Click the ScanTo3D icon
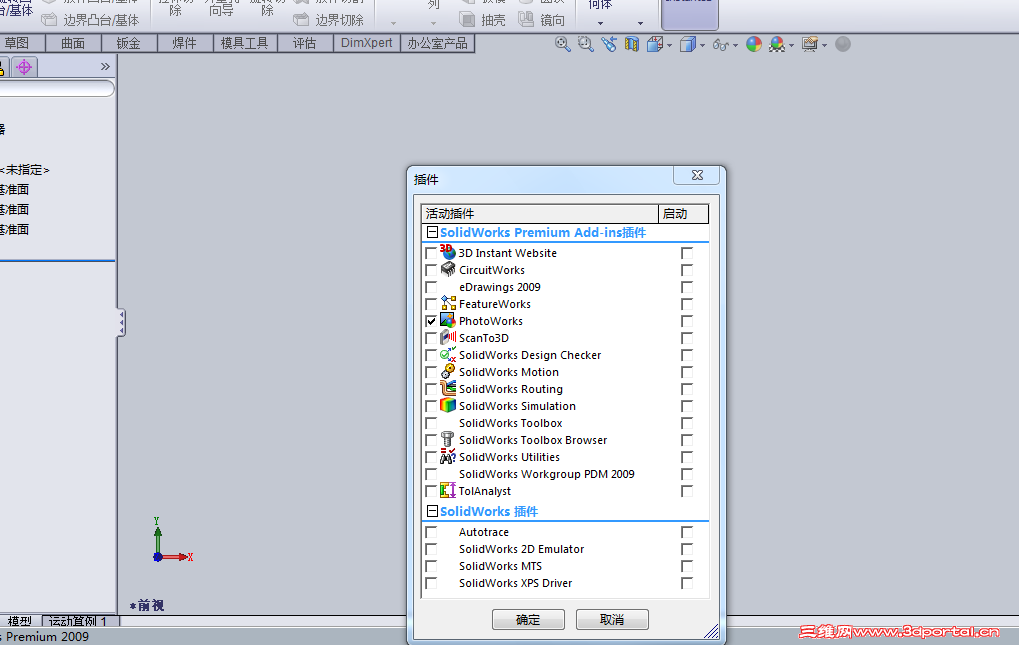The image size is (1019, 645). tap(448, 337)
